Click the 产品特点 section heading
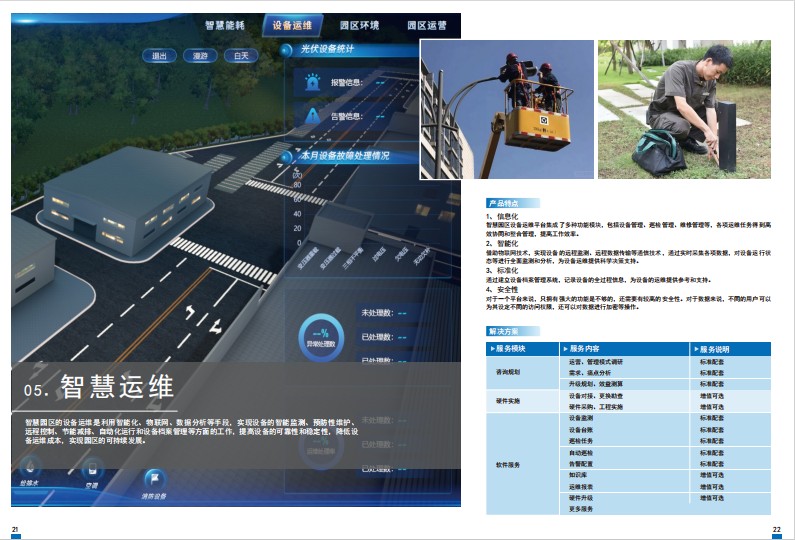The height and width of the screenshot is (540, 795). (x=504, y=203)
